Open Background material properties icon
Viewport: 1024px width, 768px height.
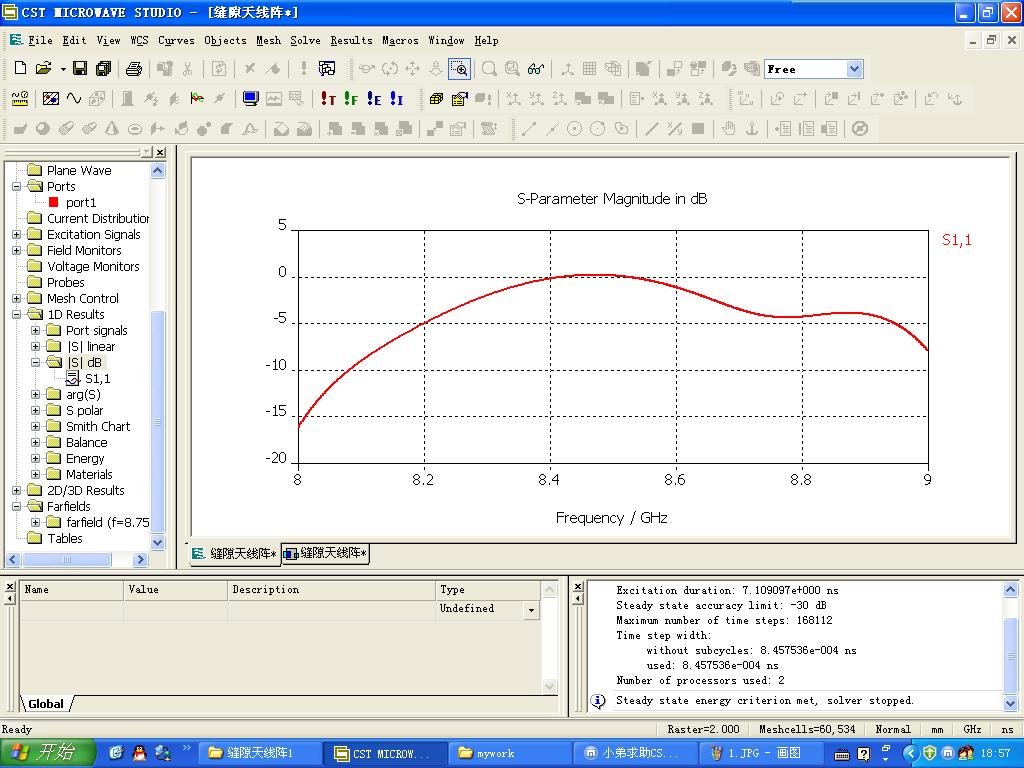coord(50,99)
